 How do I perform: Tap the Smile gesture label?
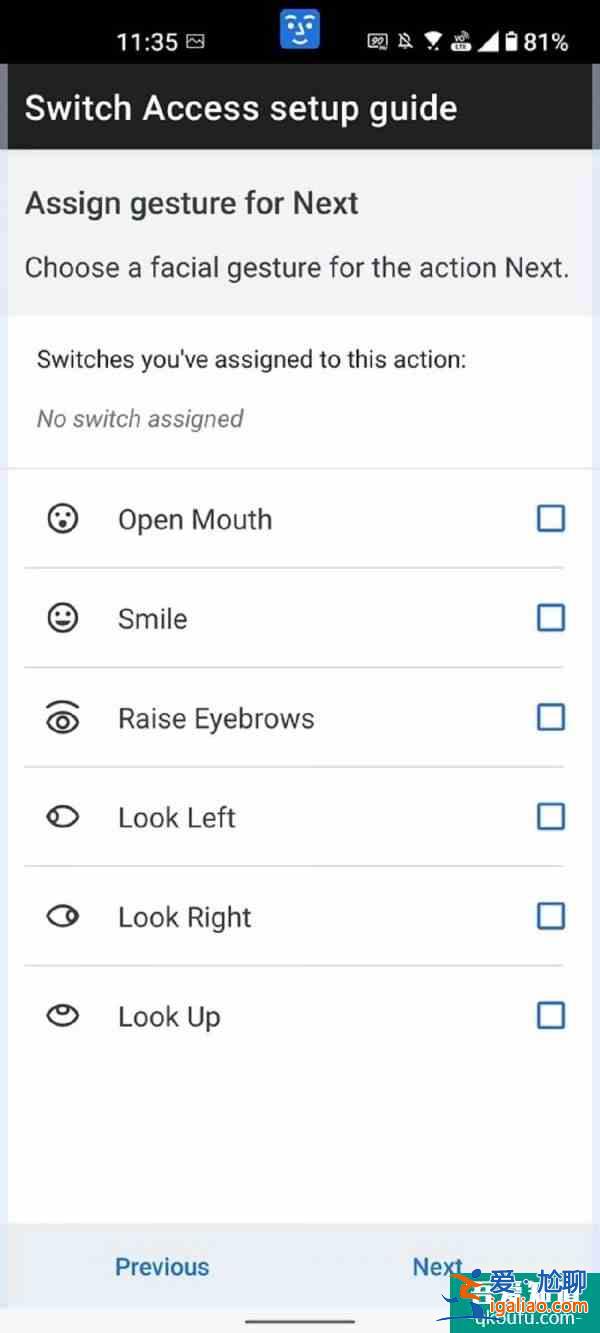pos(153,619)
